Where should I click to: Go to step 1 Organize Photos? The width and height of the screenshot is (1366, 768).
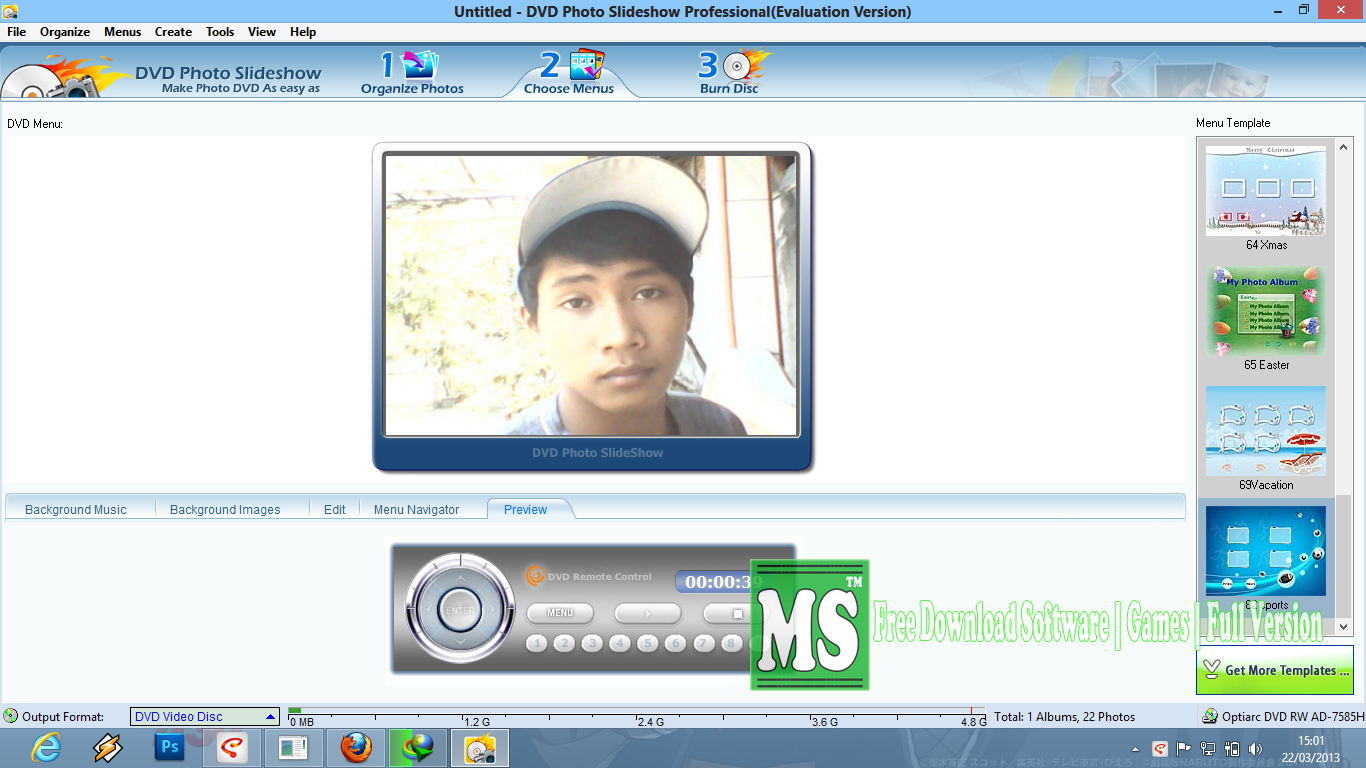[x=412, y=72]
